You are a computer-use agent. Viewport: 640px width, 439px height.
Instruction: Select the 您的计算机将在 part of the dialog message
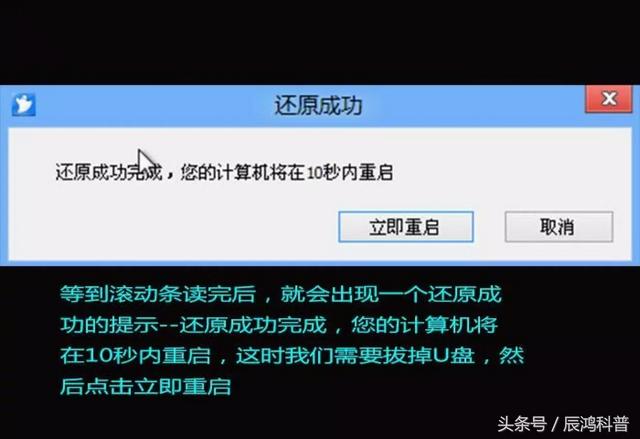243,173
